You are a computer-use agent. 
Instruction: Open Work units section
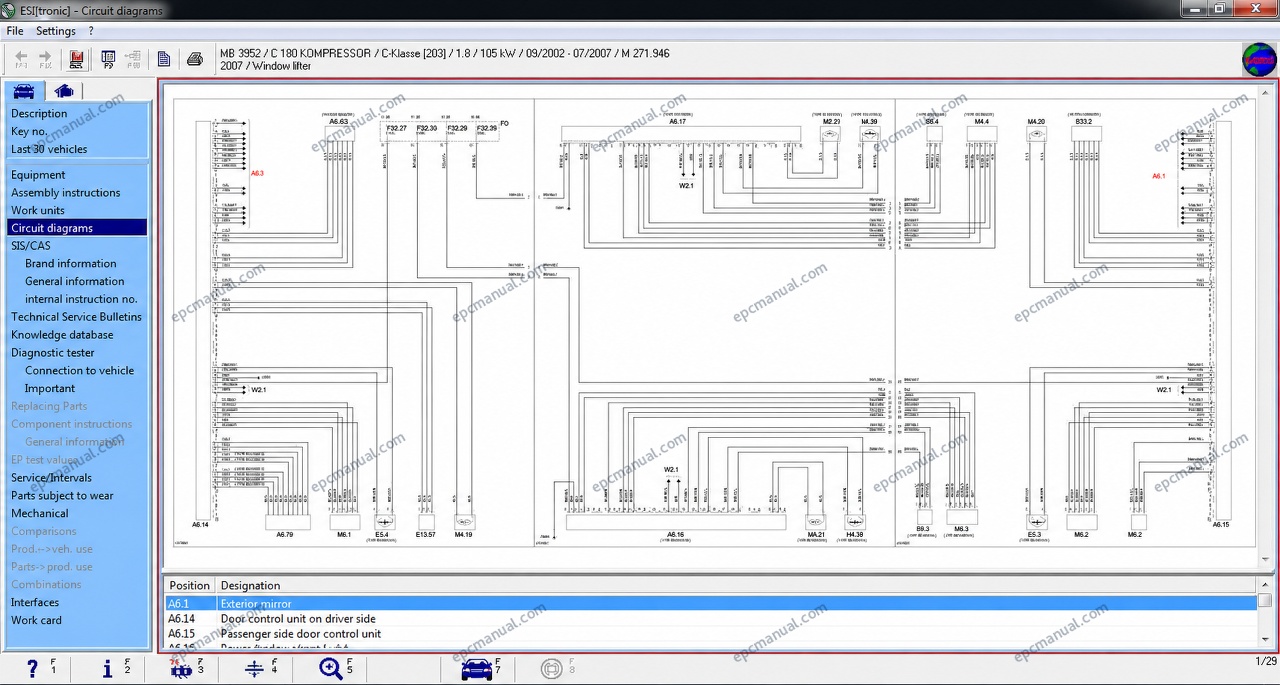point(38,210)
